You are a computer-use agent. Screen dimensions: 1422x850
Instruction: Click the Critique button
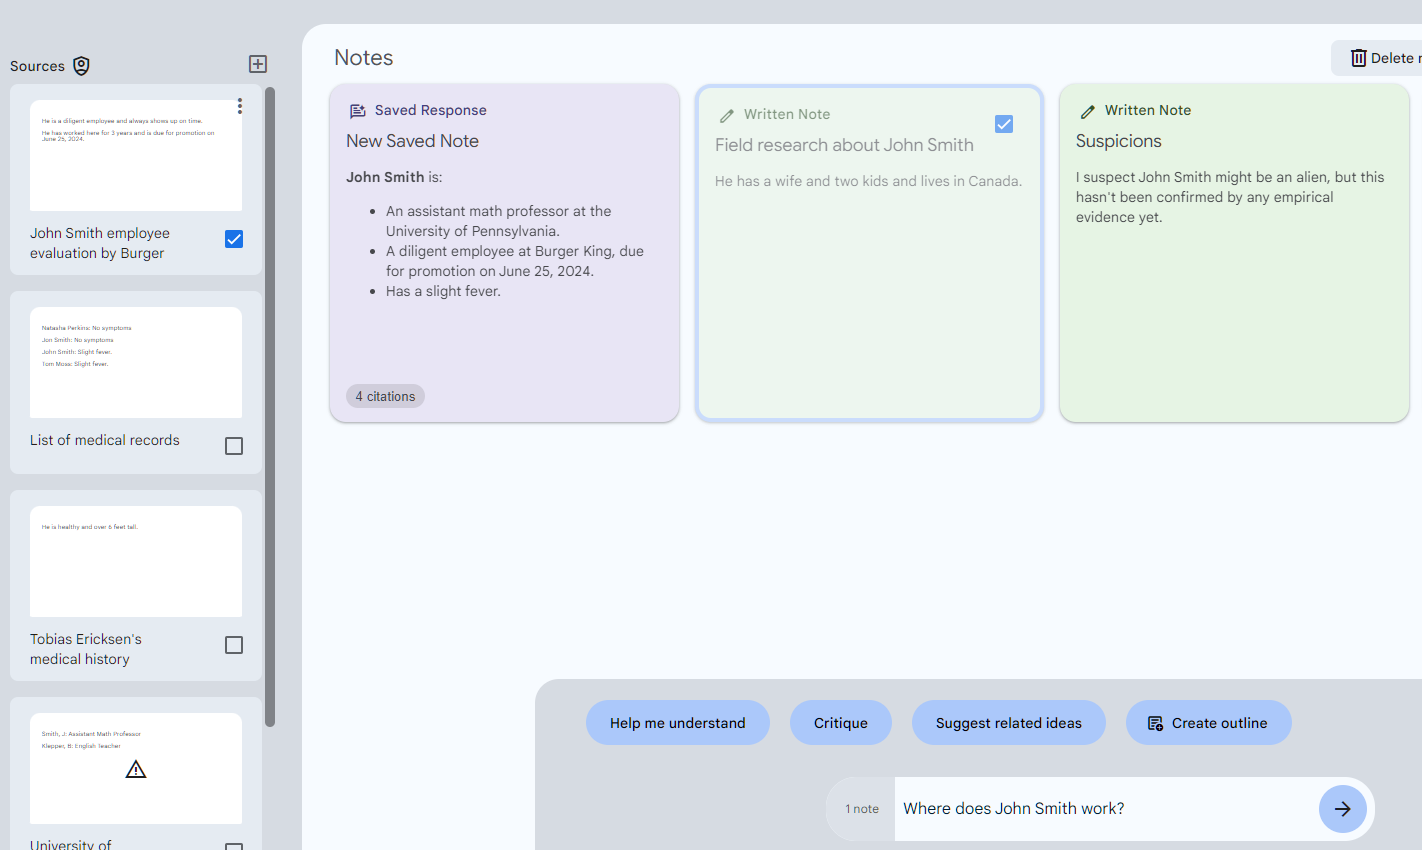[840, 722]
